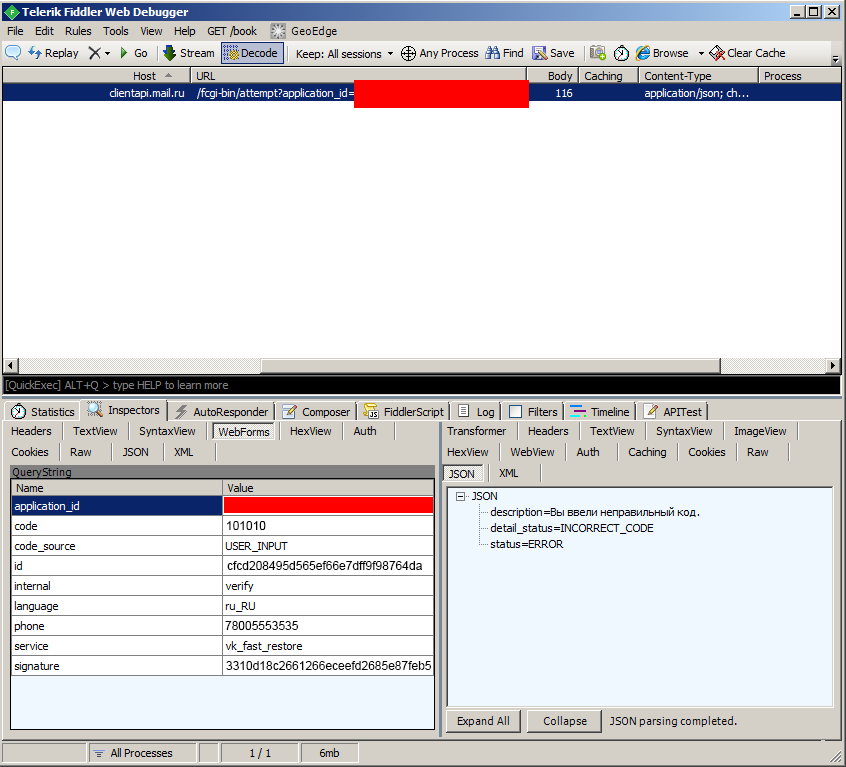Toggle the Decode button

[252, 53]
